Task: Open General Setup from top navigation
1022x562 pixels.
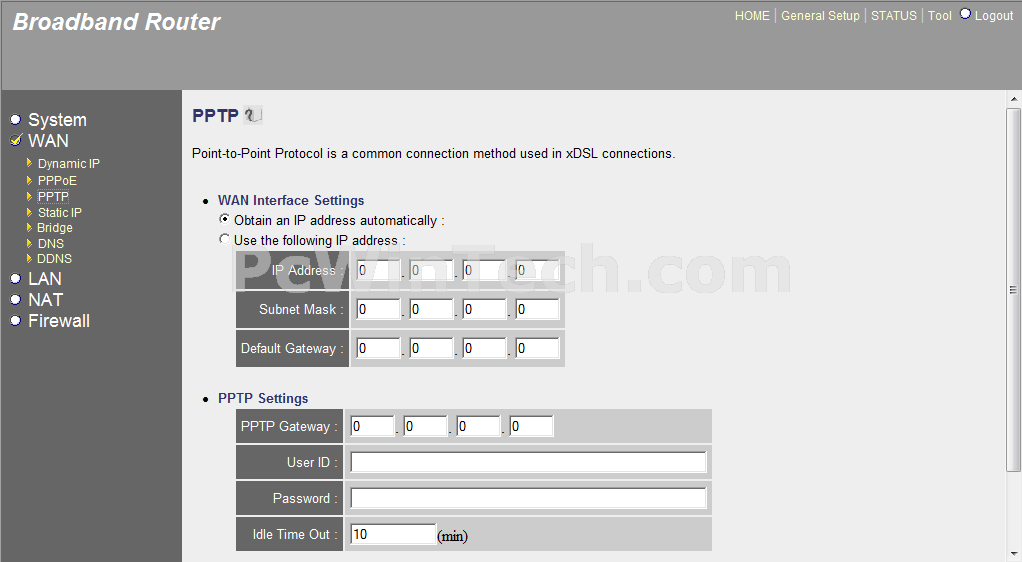Action: tap(820, 16)
